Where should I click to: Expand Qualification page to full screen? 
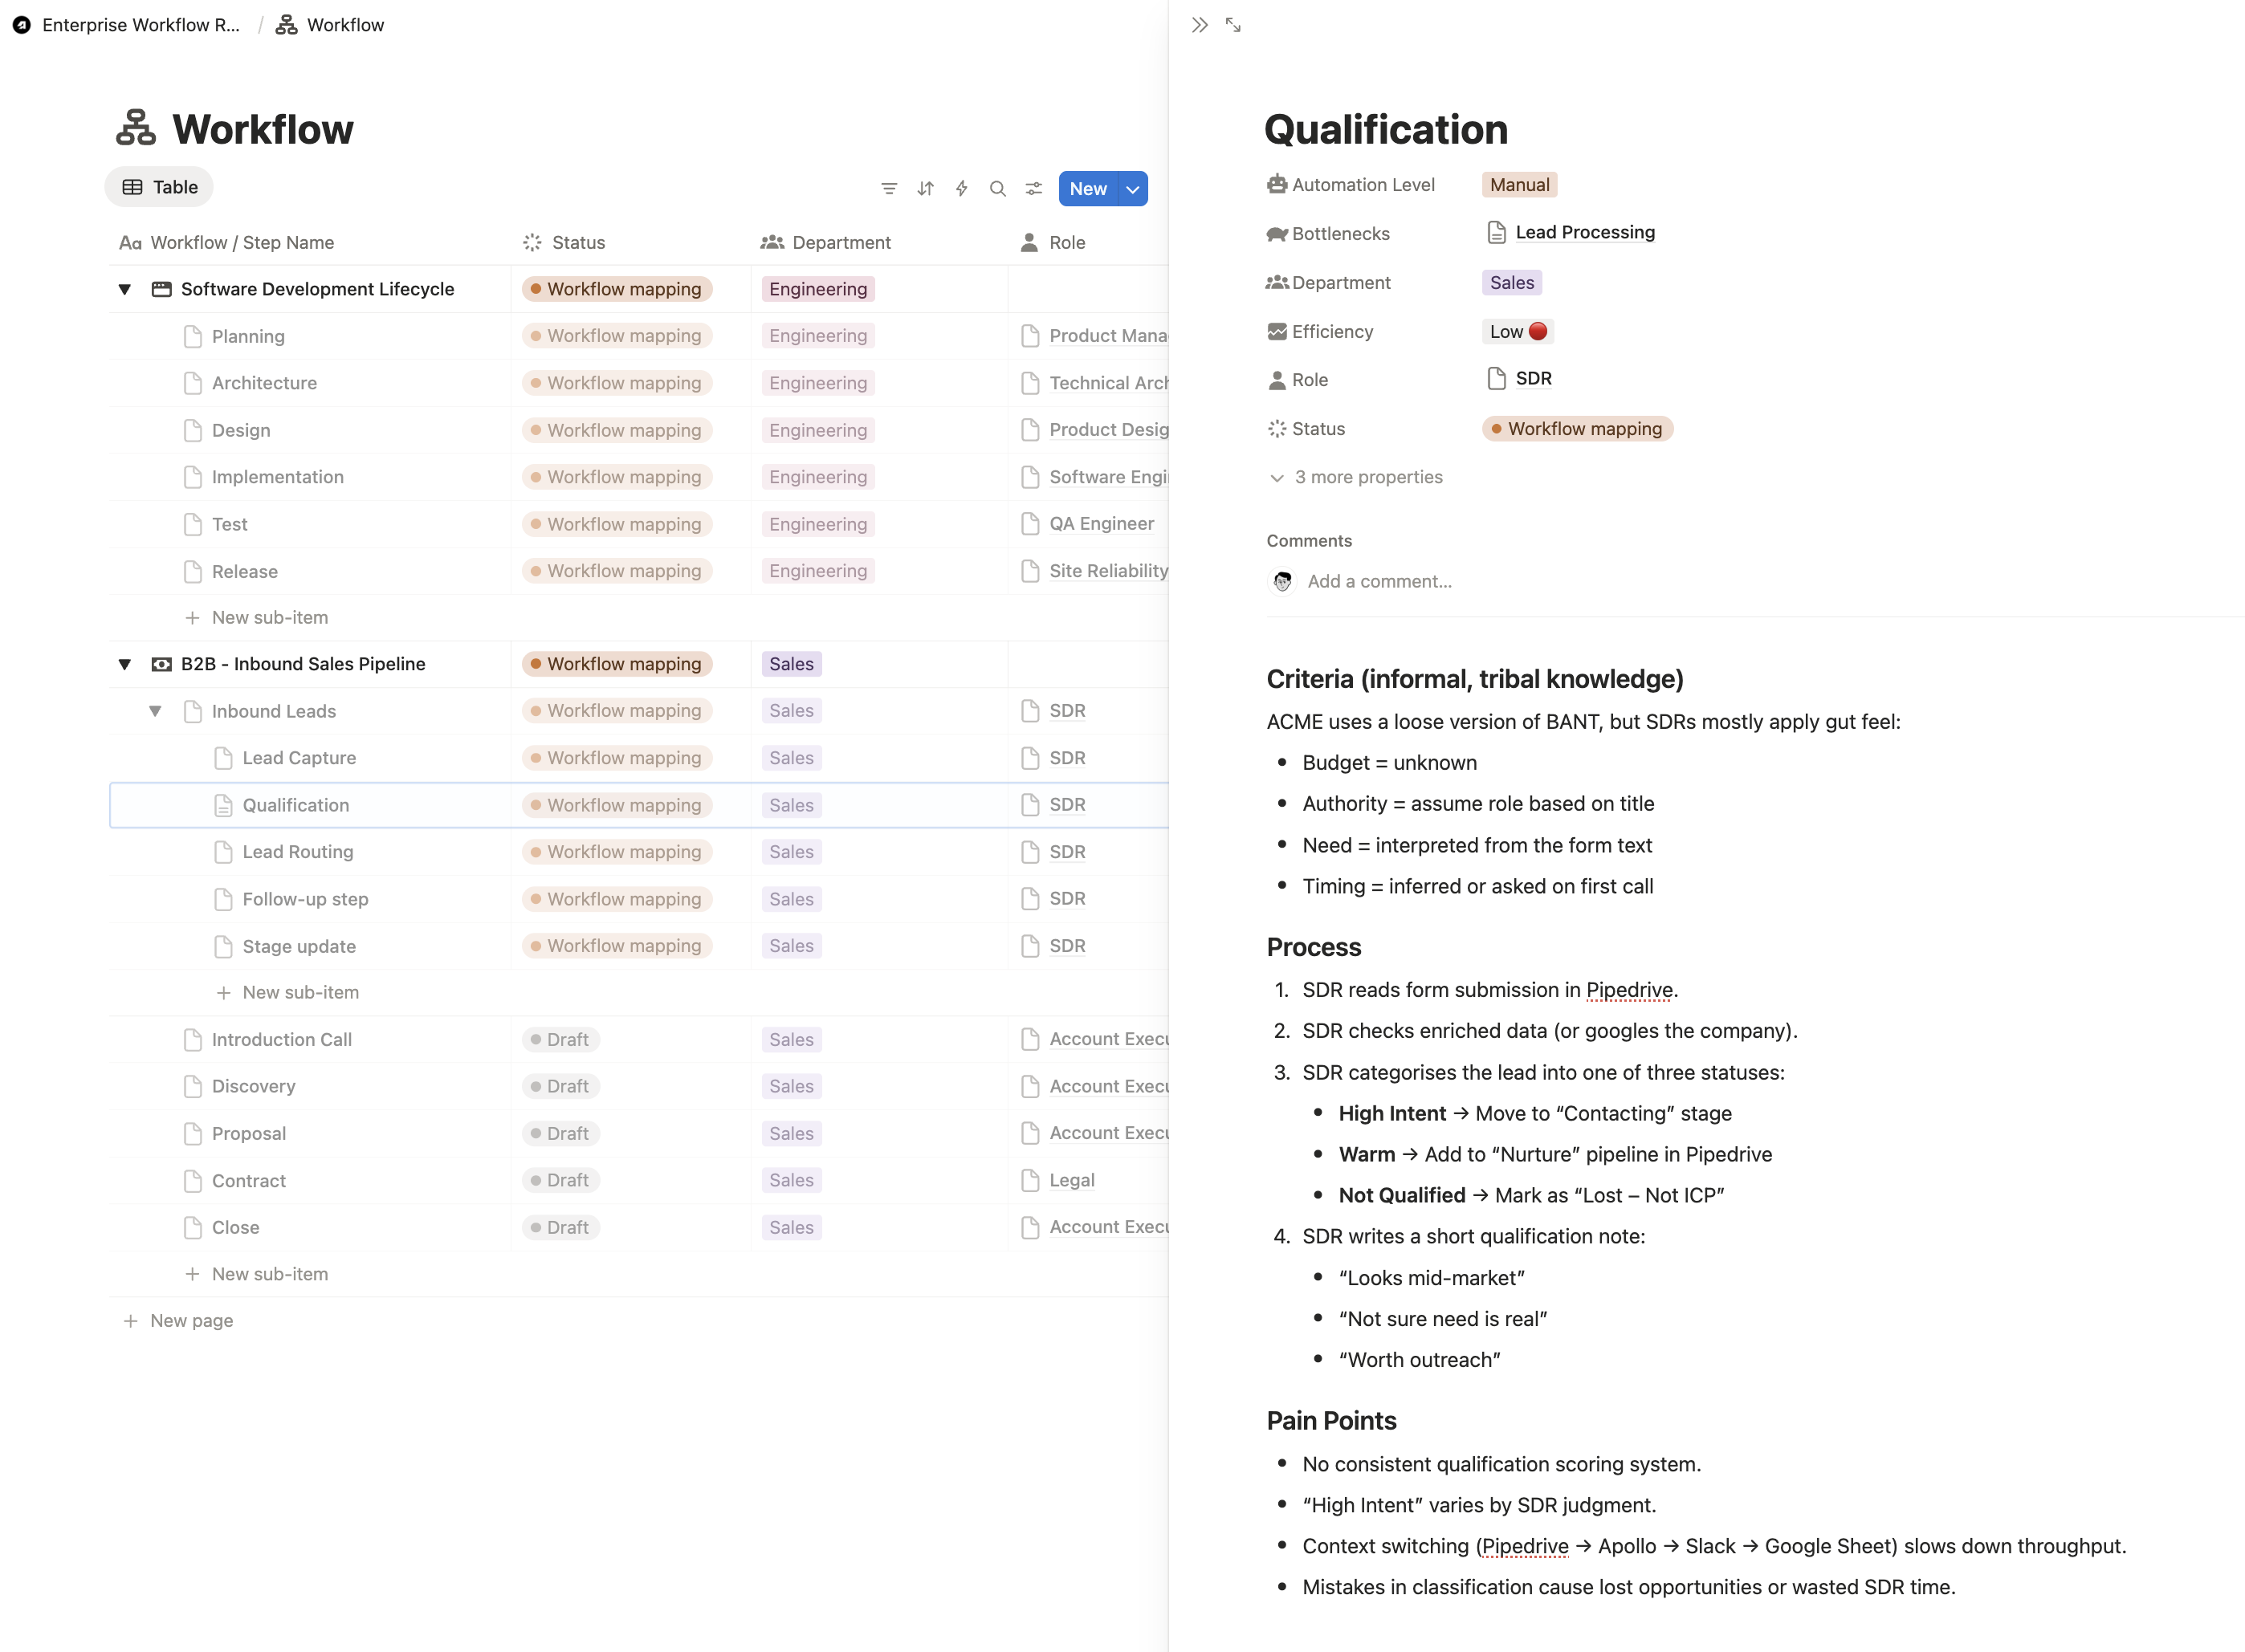[x=1233, y=25]
